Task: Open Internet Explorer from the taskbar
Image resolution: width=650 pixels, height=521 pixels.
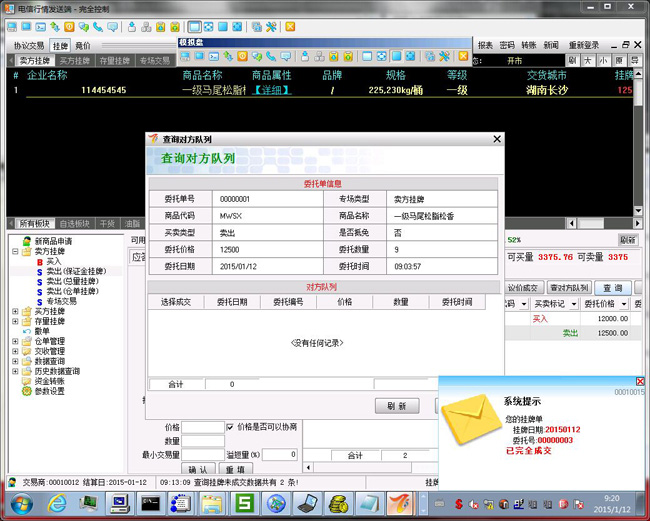Action: [x=58, y=504]
